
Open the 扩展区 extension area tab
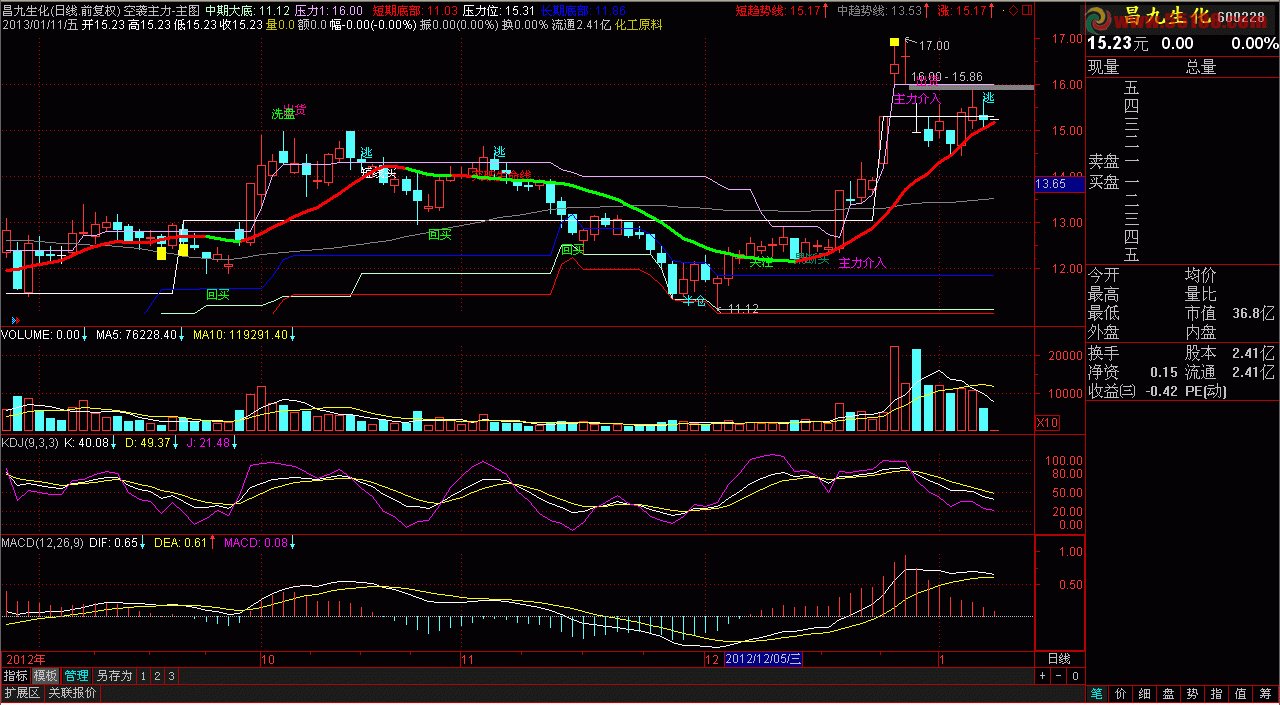pos(21,692)
